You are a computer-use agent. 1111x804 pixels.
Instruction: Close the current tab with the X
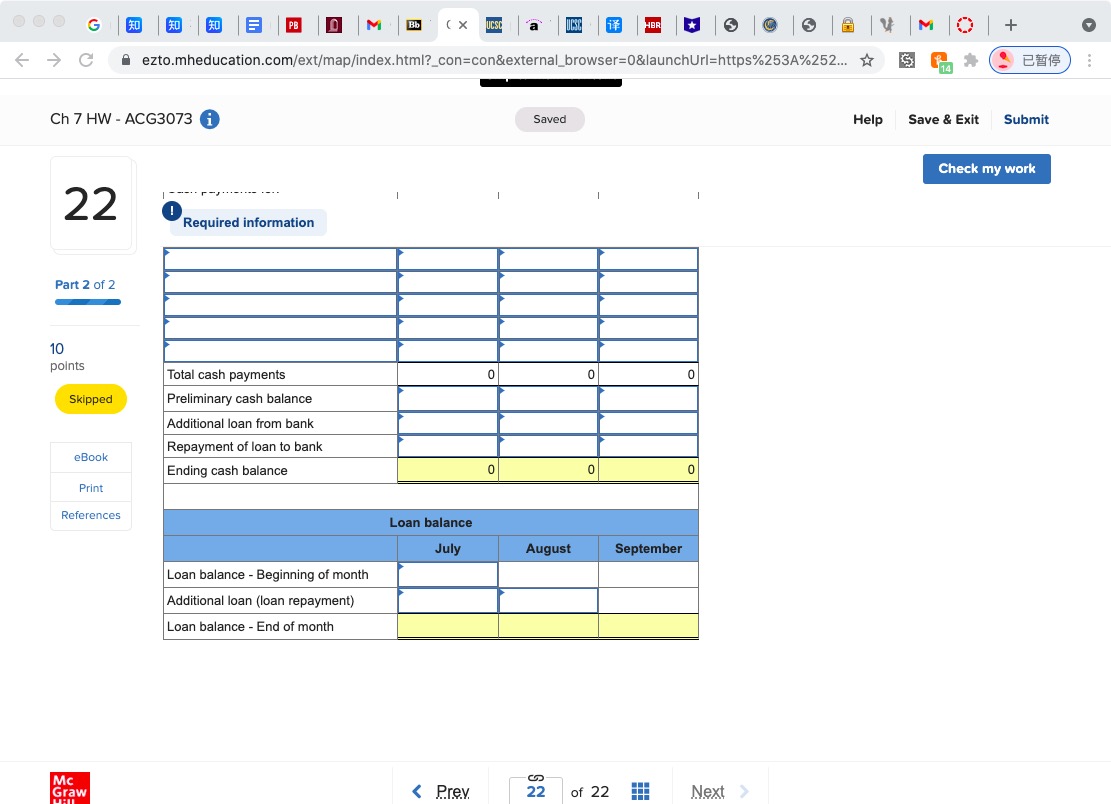point(463,25)
